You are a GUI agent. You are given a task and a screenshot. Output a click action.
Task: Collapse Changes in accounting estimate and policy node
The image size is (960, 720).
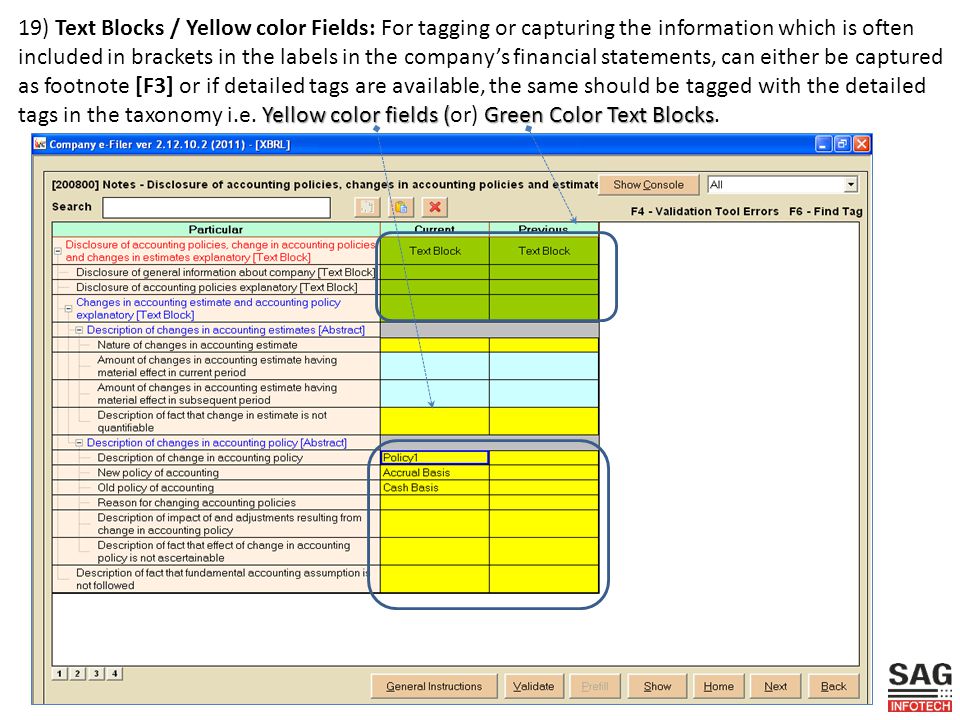click(x=69, y=309)
